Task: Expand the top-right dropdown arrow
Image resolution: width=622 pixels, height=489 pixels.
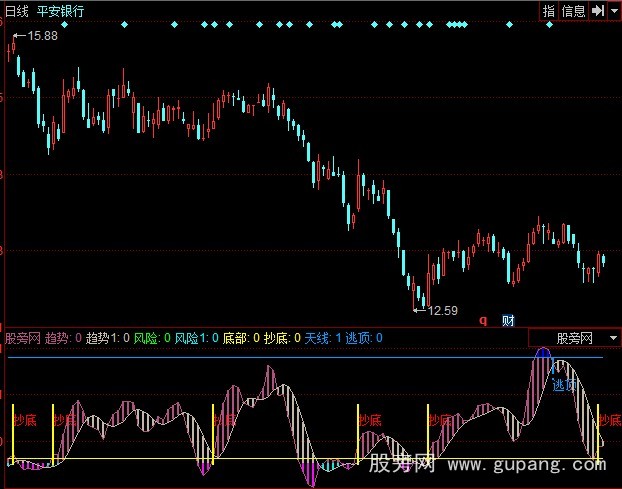Action: coord(614,10)
